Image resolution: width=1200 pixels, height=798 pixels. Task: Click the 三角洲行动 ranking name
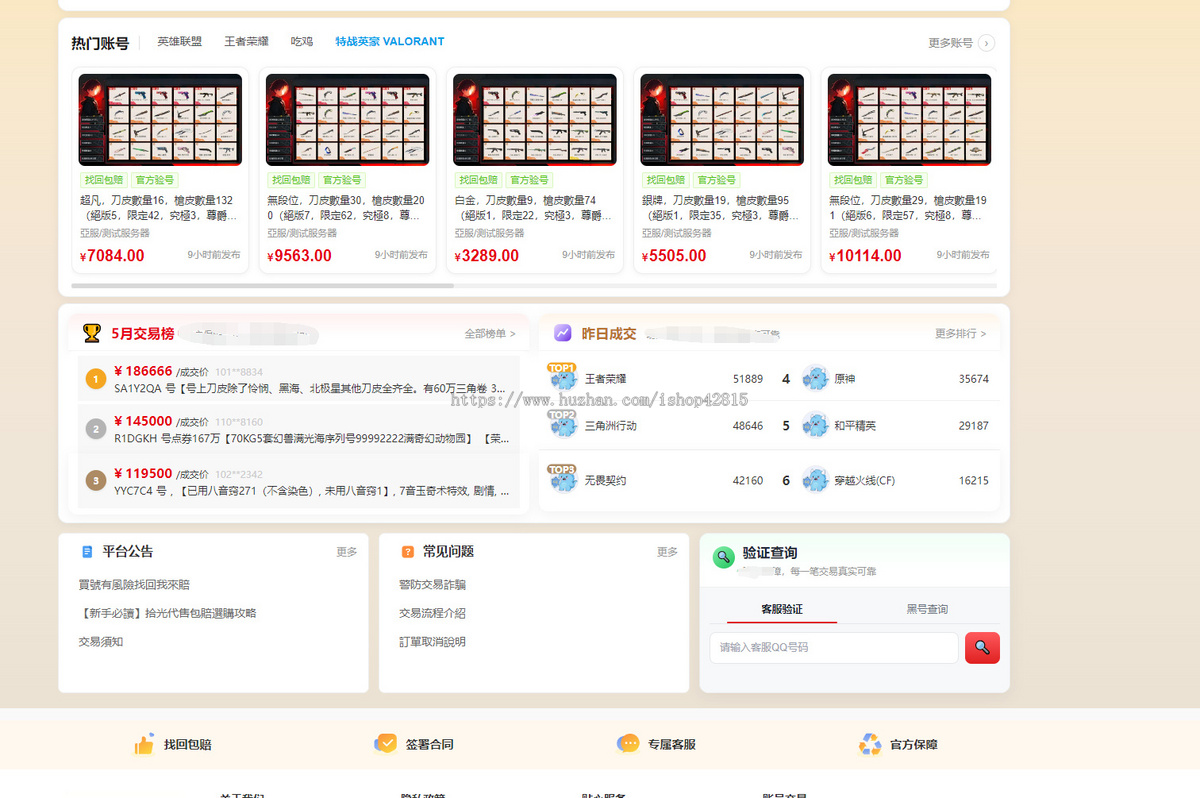pyautogui.click(x=610, y=425)
